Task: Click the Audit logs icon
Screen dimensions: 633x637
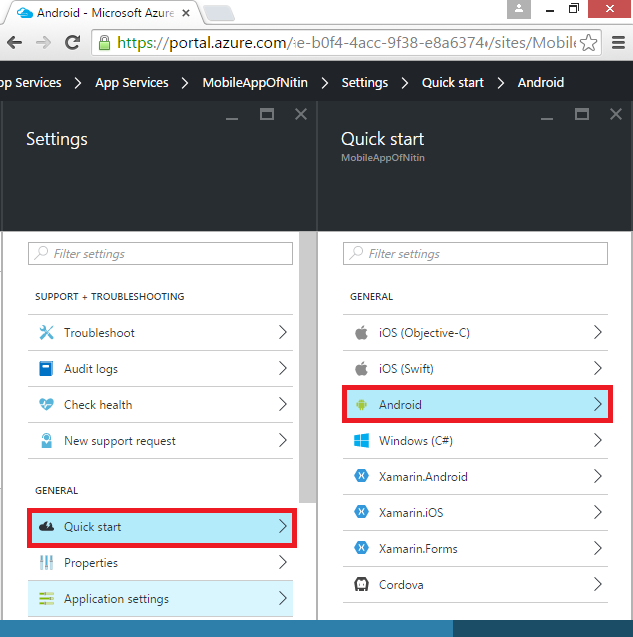Action: [x=46, y=369]
